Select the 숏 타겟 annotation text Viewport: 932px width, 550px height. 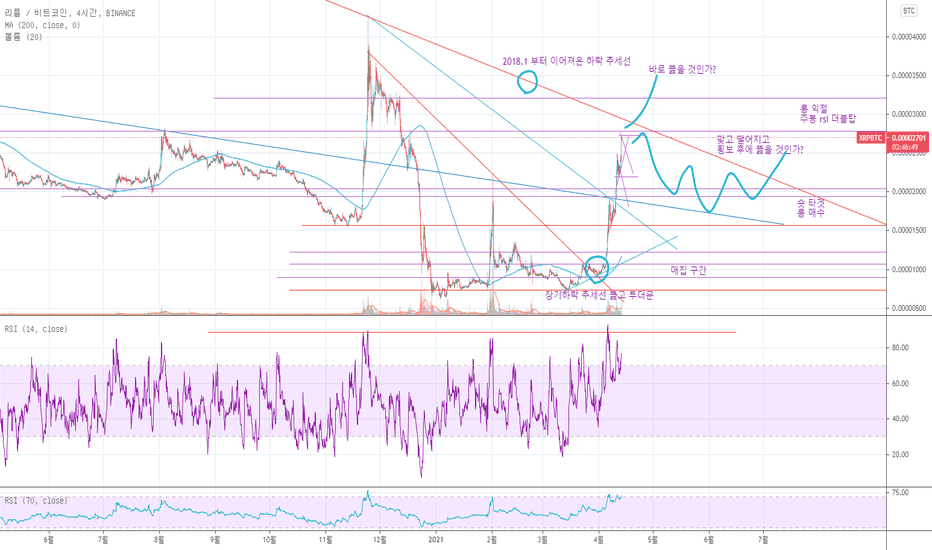[x=811, y=203]
